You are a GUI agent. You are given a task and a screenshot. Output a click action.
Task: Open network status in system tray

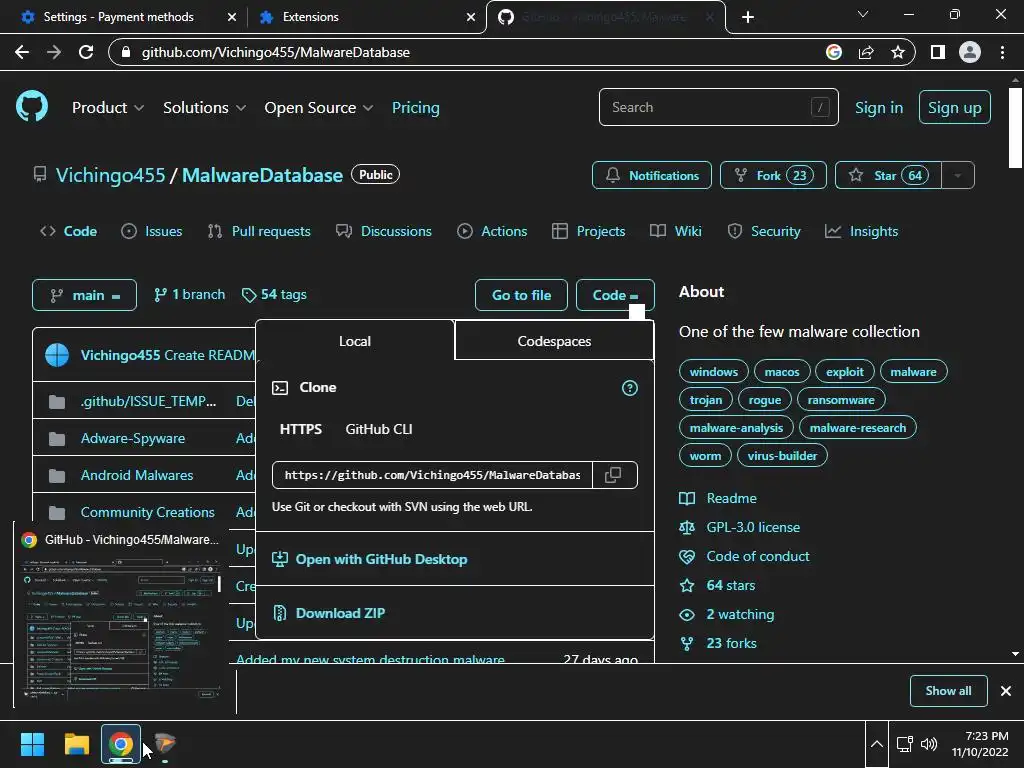904,744
